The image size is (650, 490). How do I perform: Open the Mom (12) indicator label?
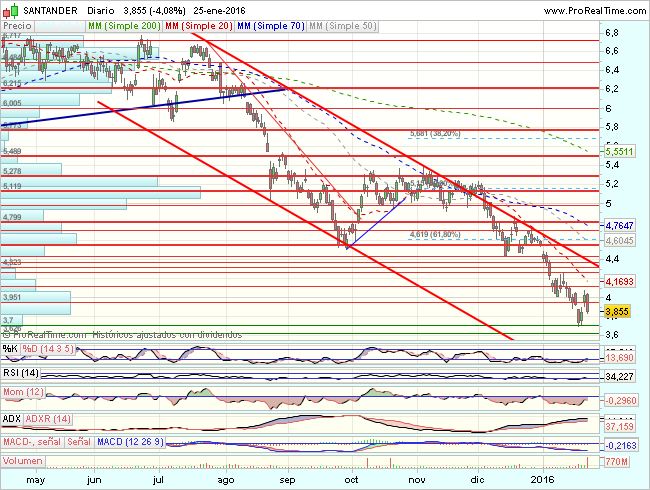(x=23, y=392)
